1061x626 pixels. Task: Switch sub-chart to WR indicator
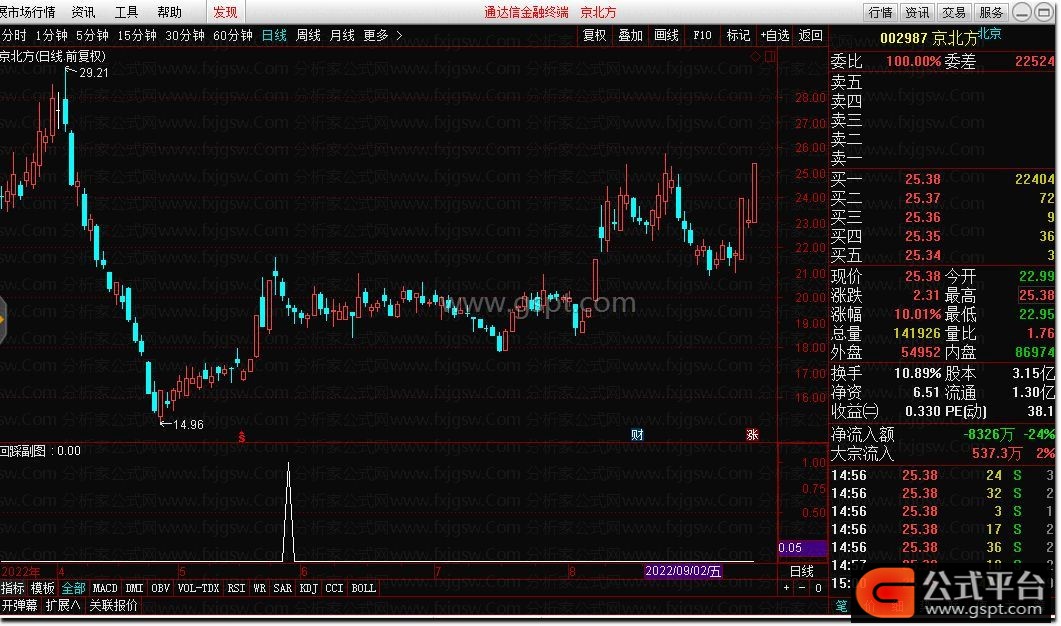pyautogui.click(x=260, y=588)
